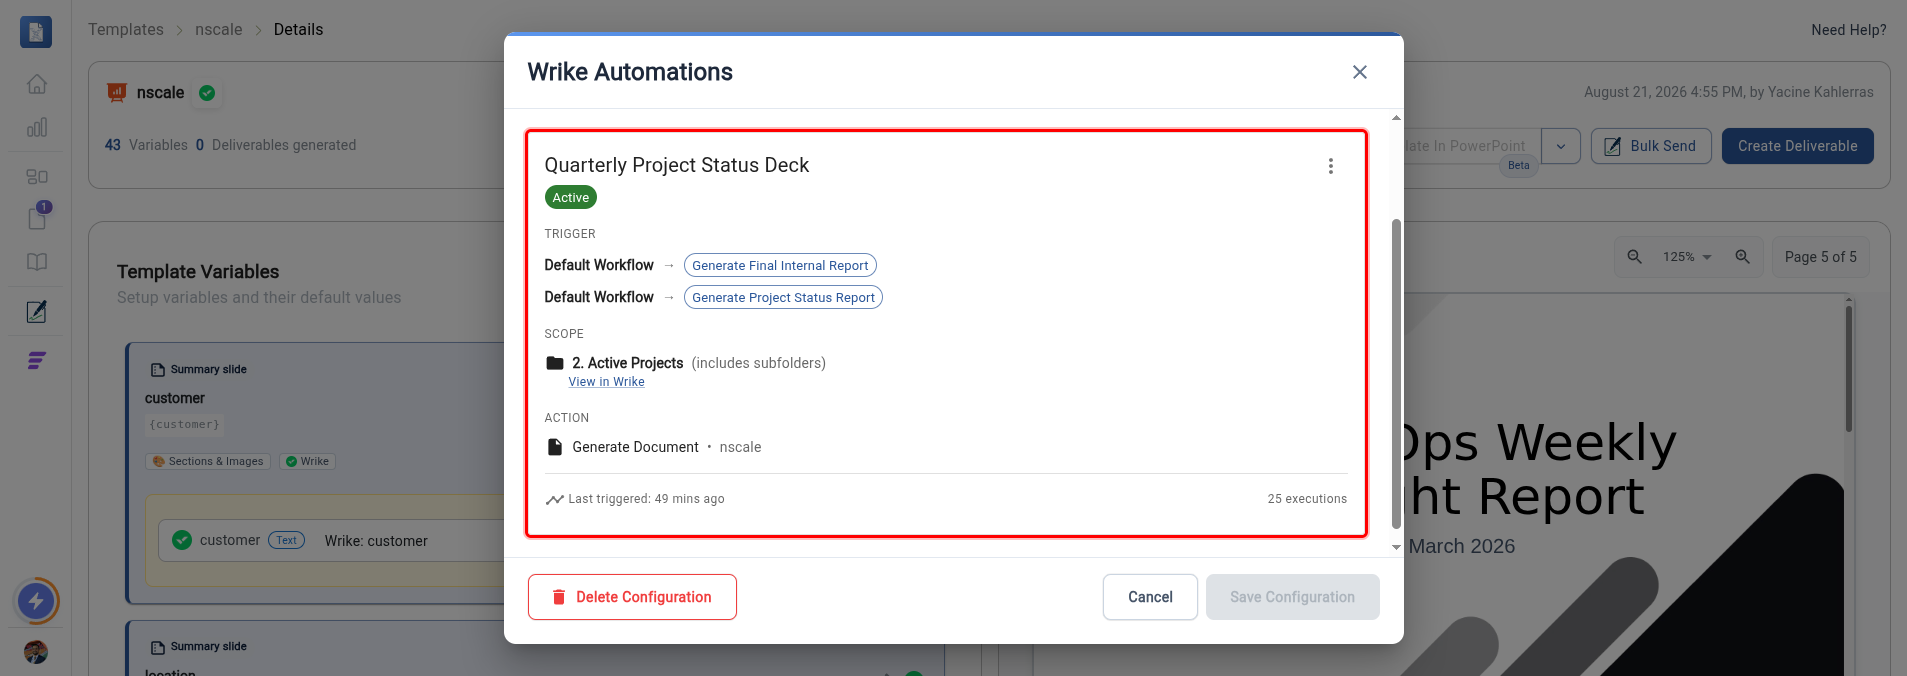
Task: Click the green verified check next to nscale
Action: pos(207,93)
